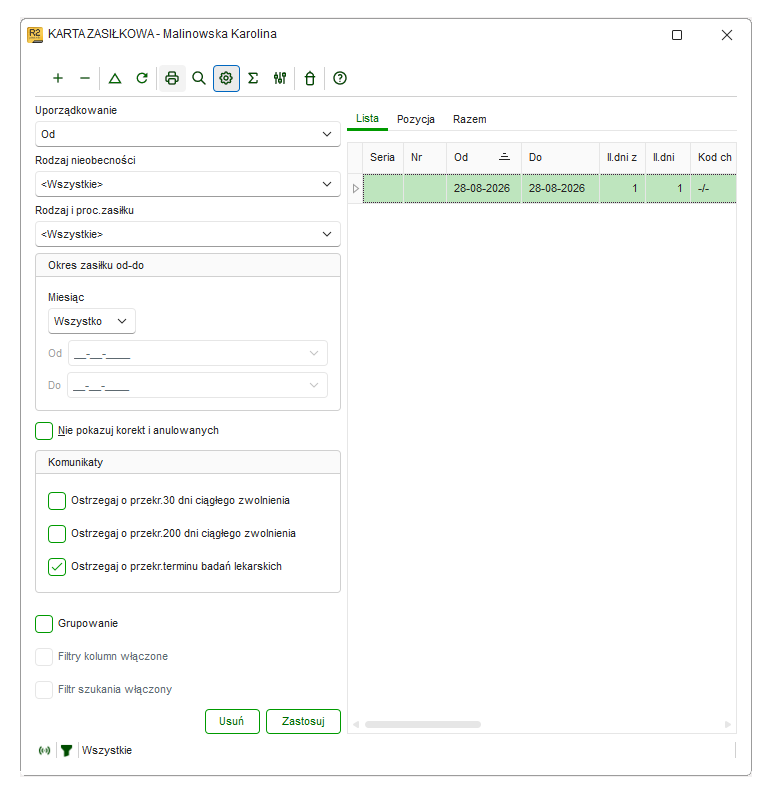Select the Od cell 28-08-2026
The width and height of the screenshot is (768, 794).
coord(483,188)
